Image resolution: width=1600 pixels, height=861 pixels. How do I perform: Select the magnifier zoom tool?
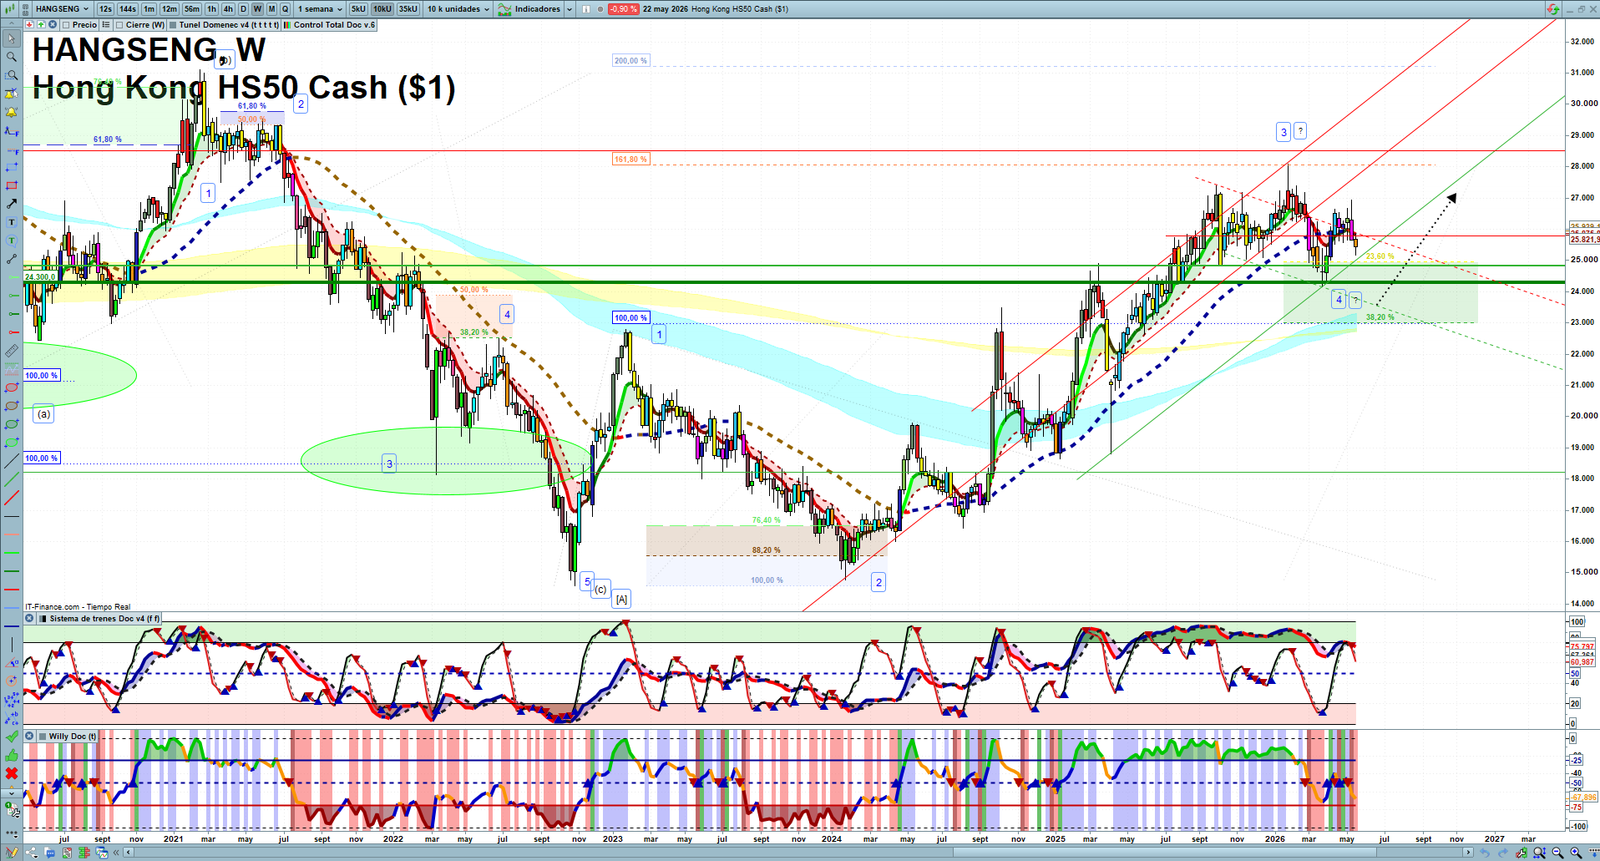(x=12, y=57)
